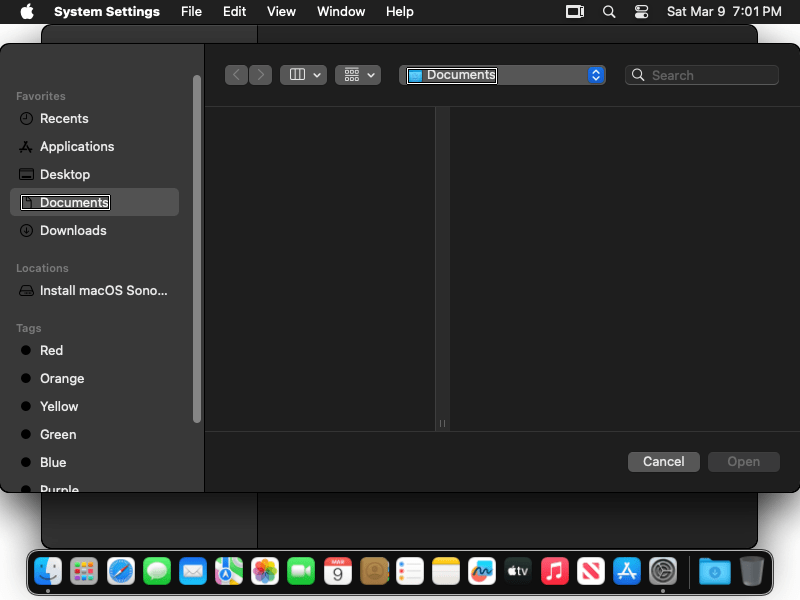Open the File menu
The image size is (800, 600).
tap(191, 12)
